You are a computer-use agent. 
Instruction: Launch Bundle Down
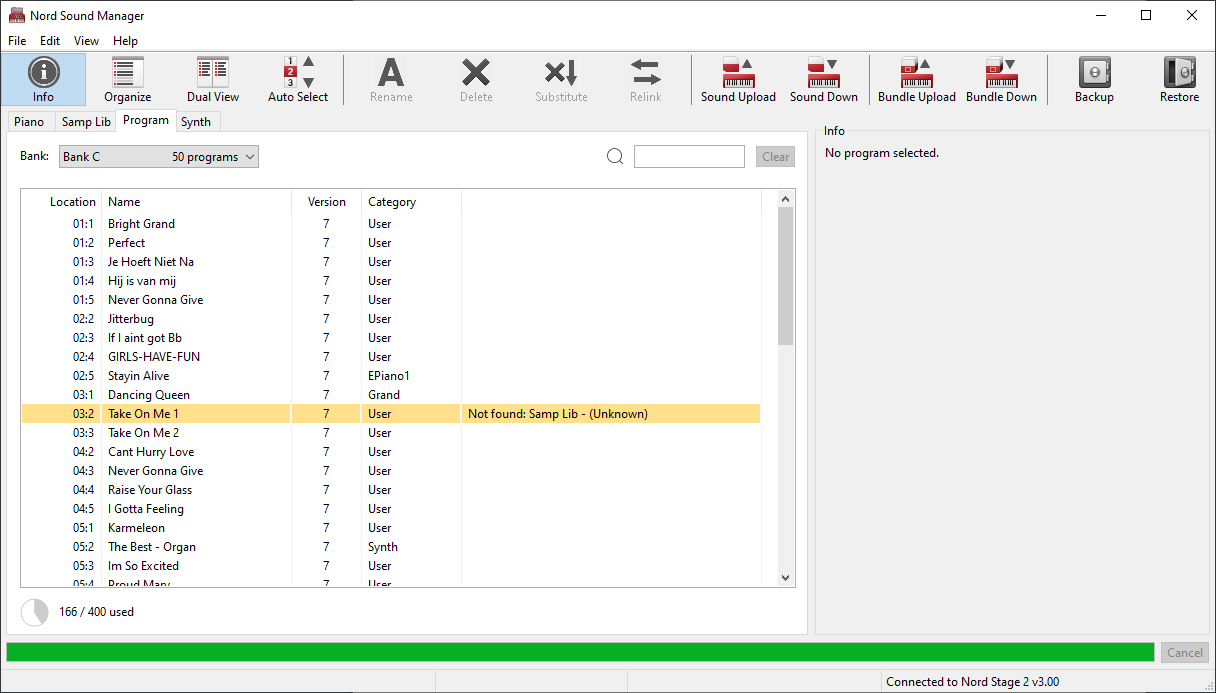pos(1001,79)
